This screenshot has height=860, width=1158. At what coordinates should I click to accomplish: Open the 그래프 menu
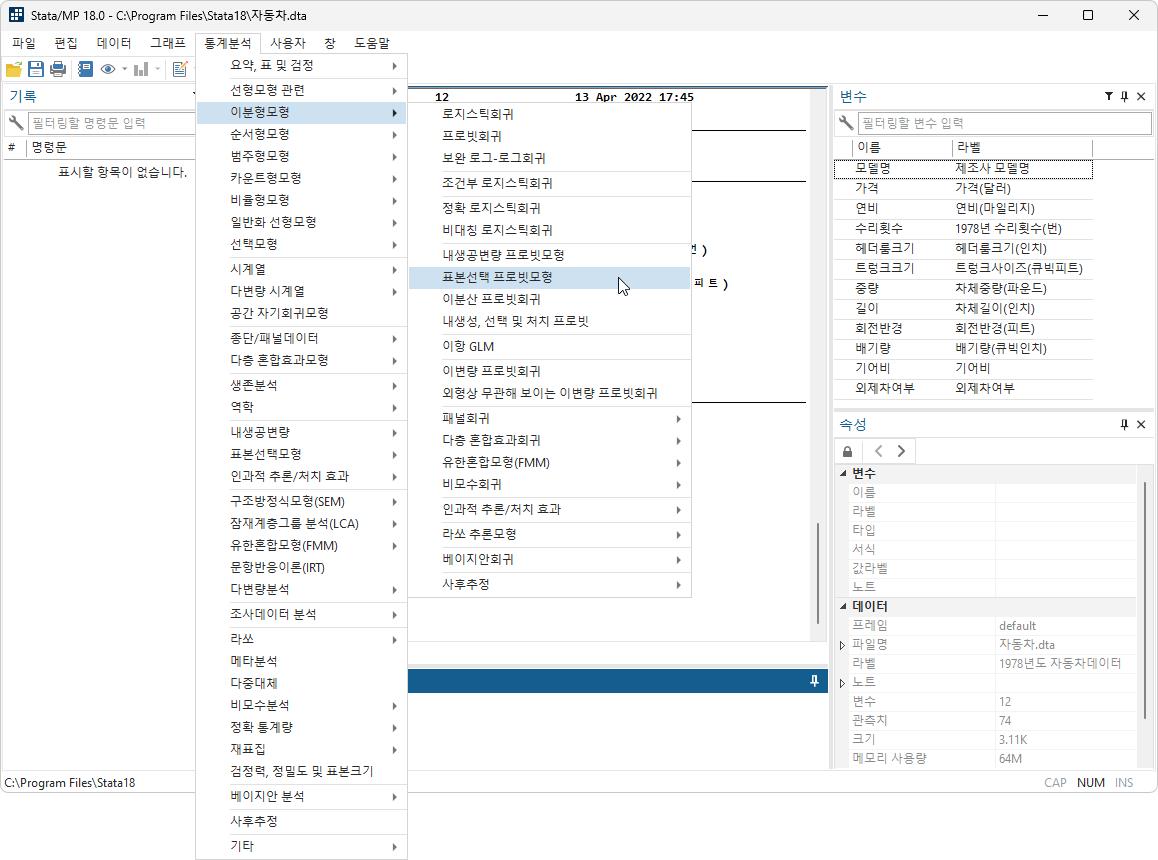(x=168, y=43)
